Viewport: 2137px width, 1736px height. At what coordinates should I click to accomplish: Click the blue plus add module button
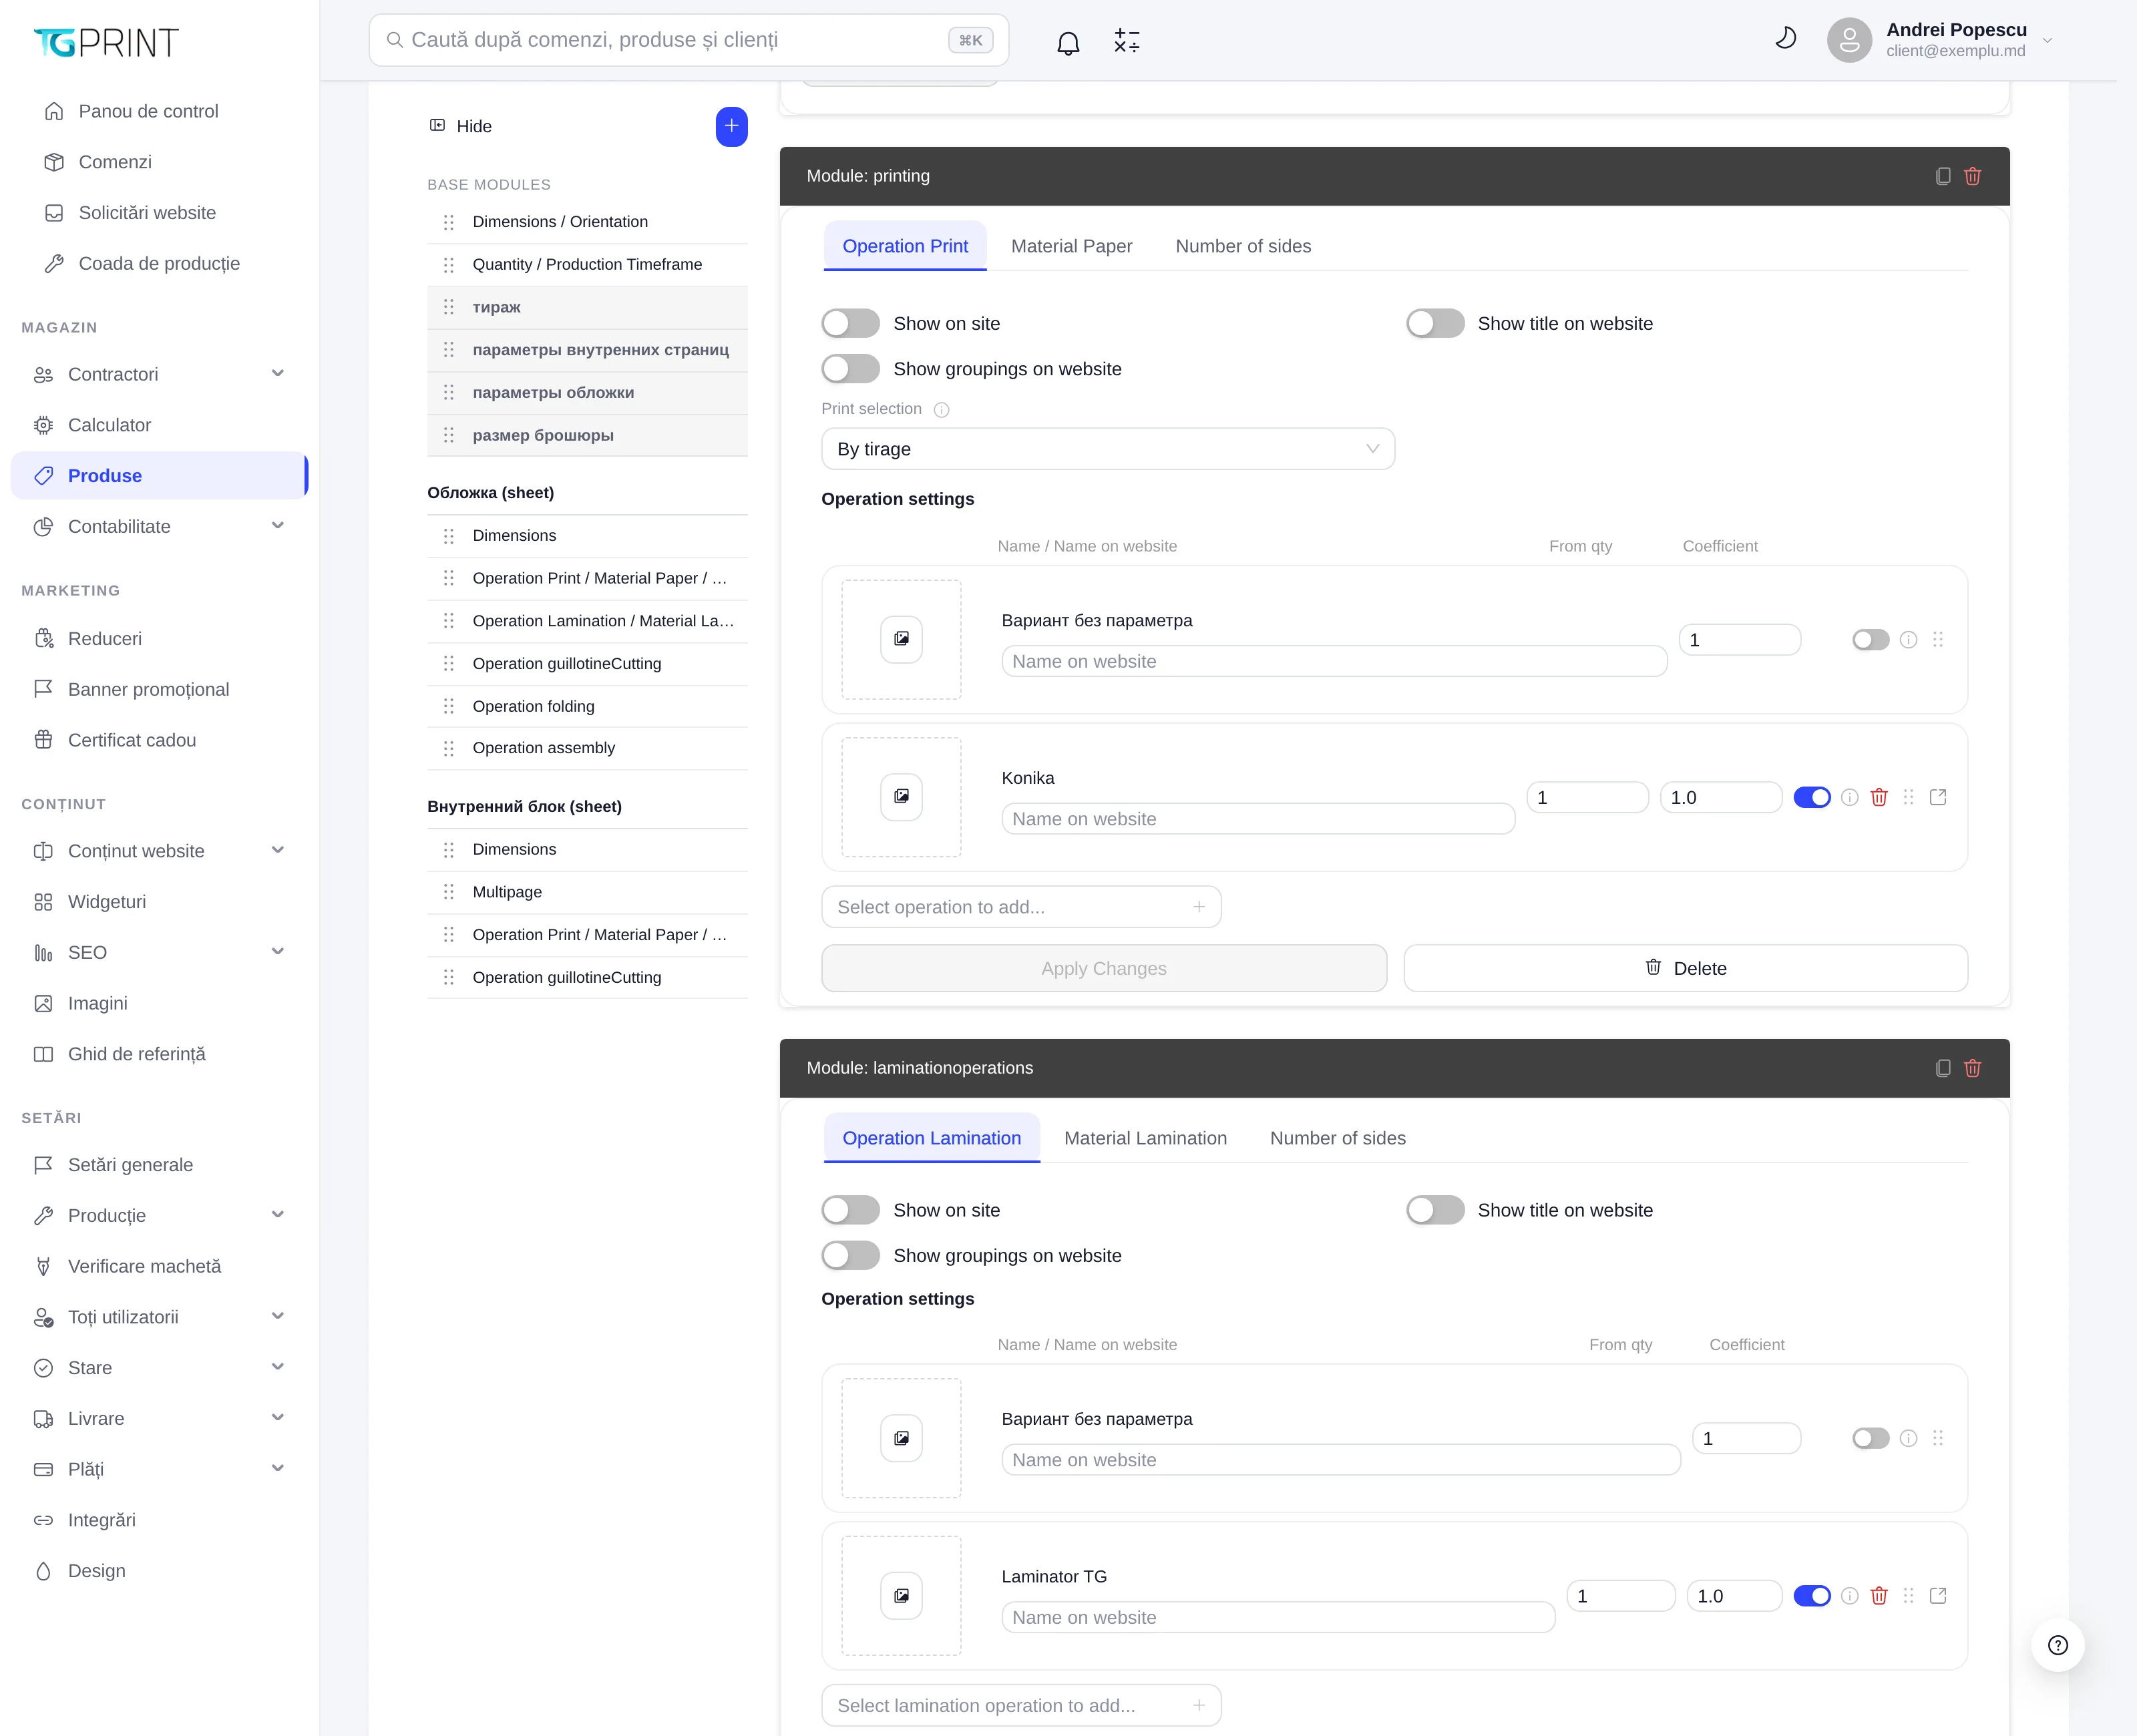731,126
